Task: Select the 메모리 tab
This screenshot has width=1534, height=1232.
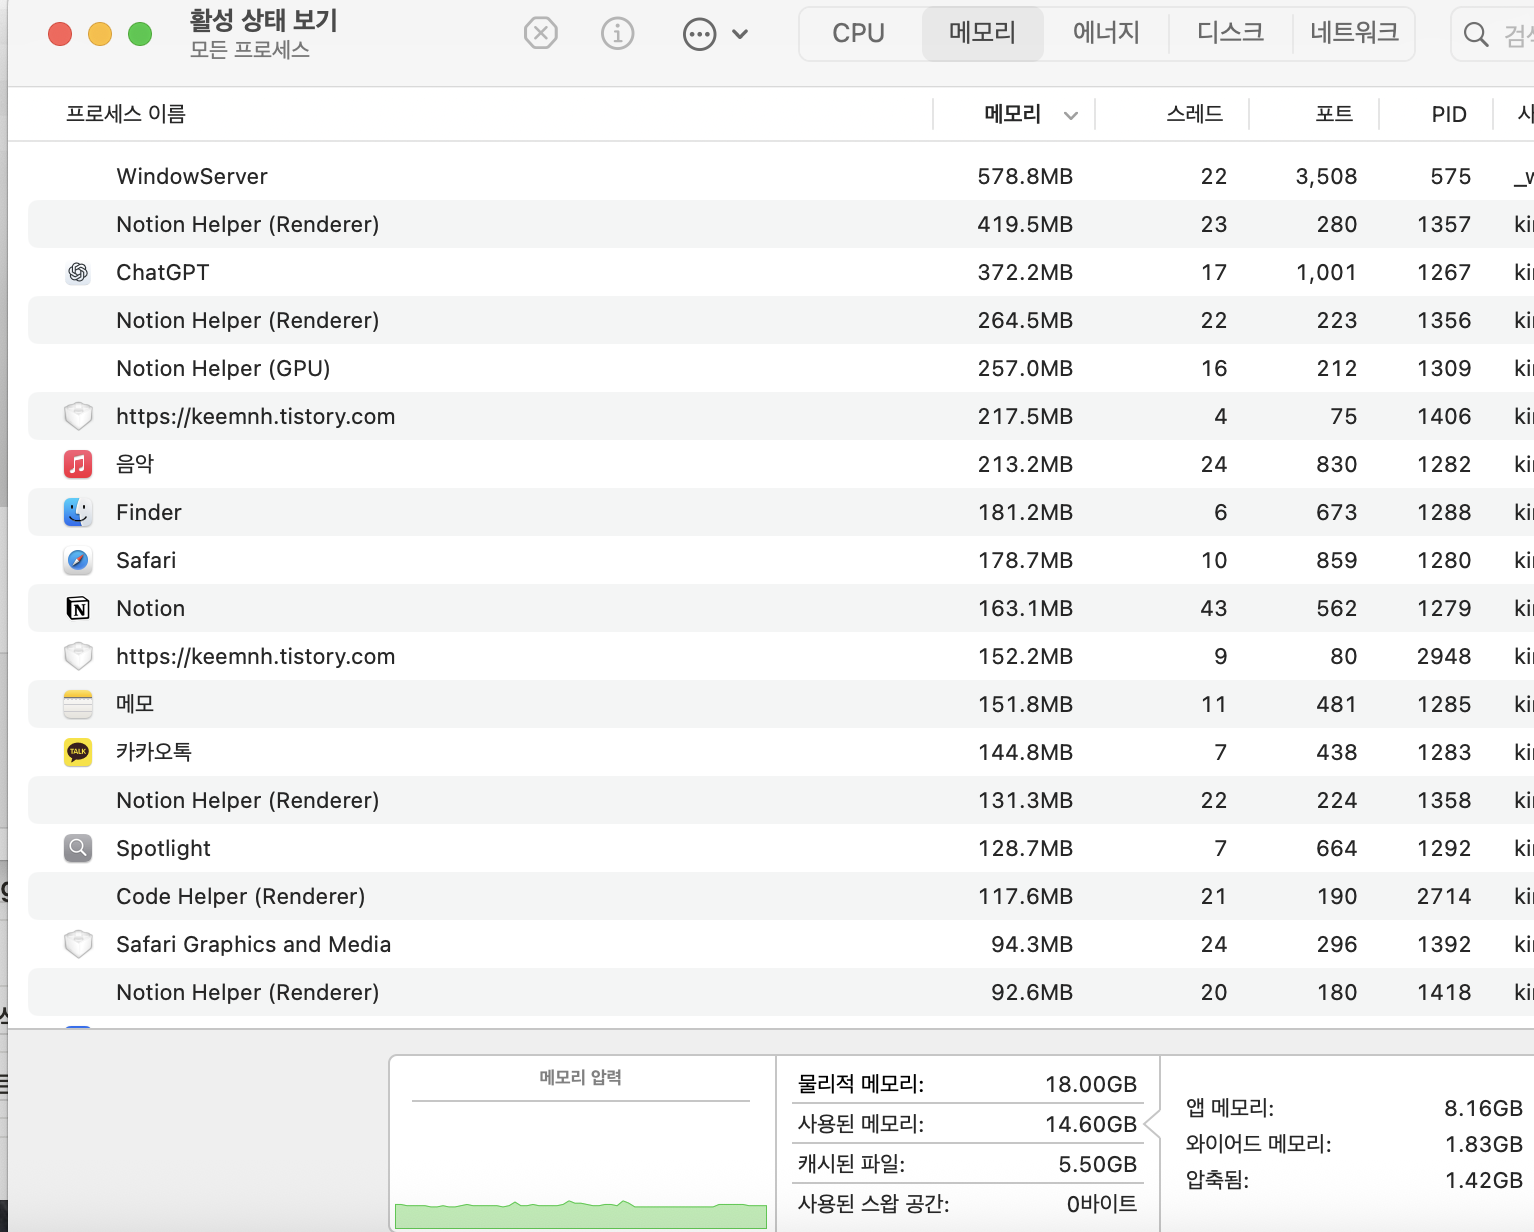Action: point(982,33)
